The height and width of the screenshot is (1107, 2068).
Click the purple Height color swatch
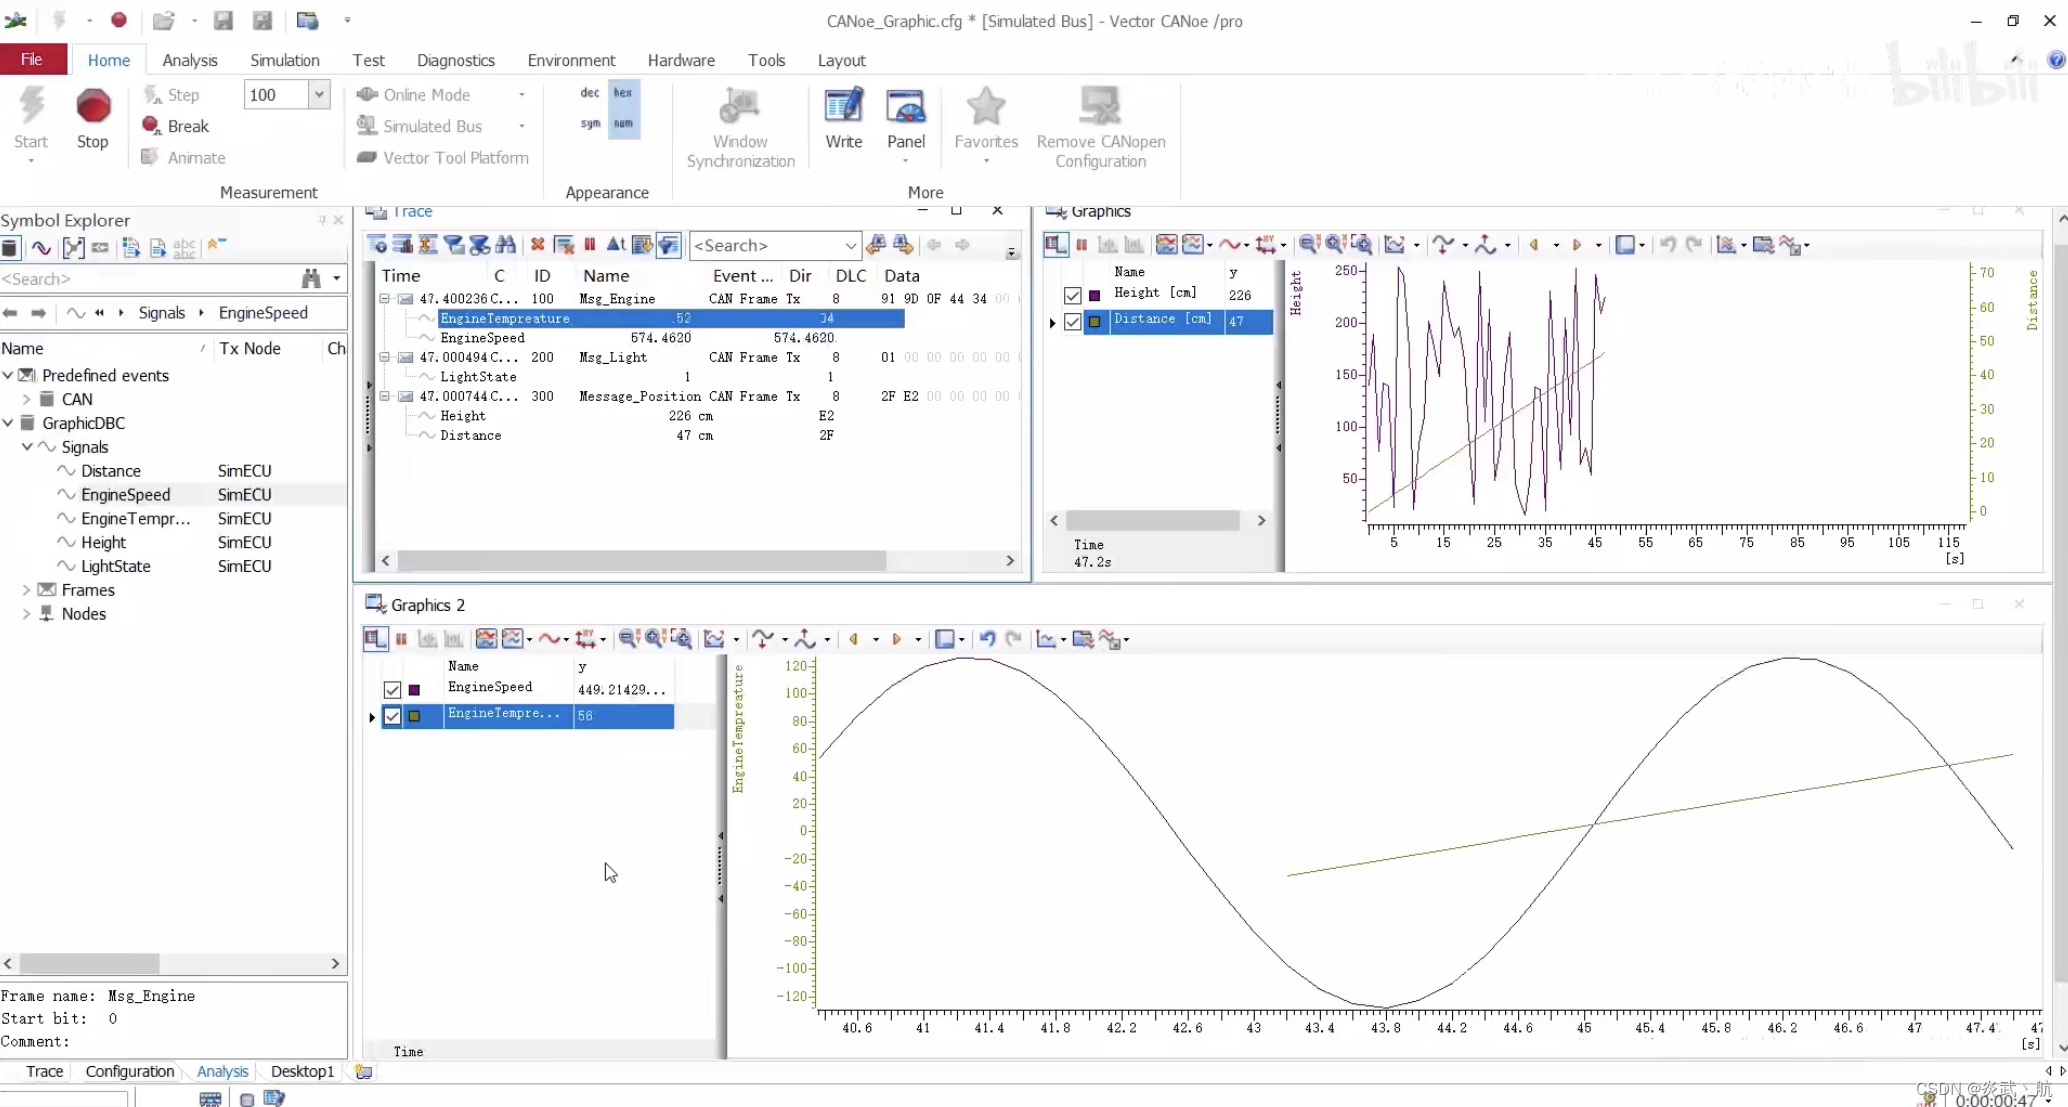tap(1095, 295)
